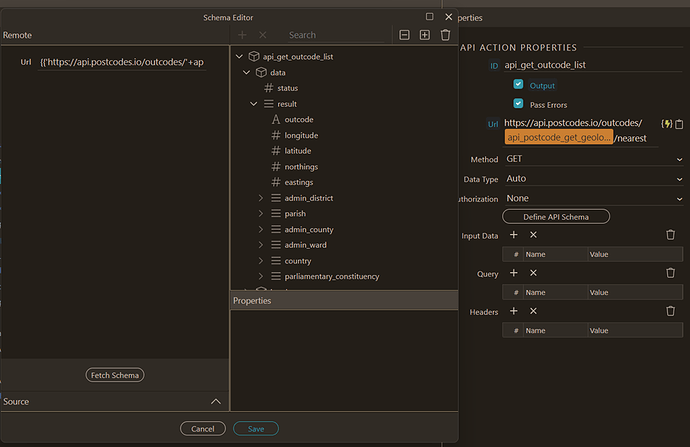
Task: Click Define API Schema button
Action: (556, 216)
